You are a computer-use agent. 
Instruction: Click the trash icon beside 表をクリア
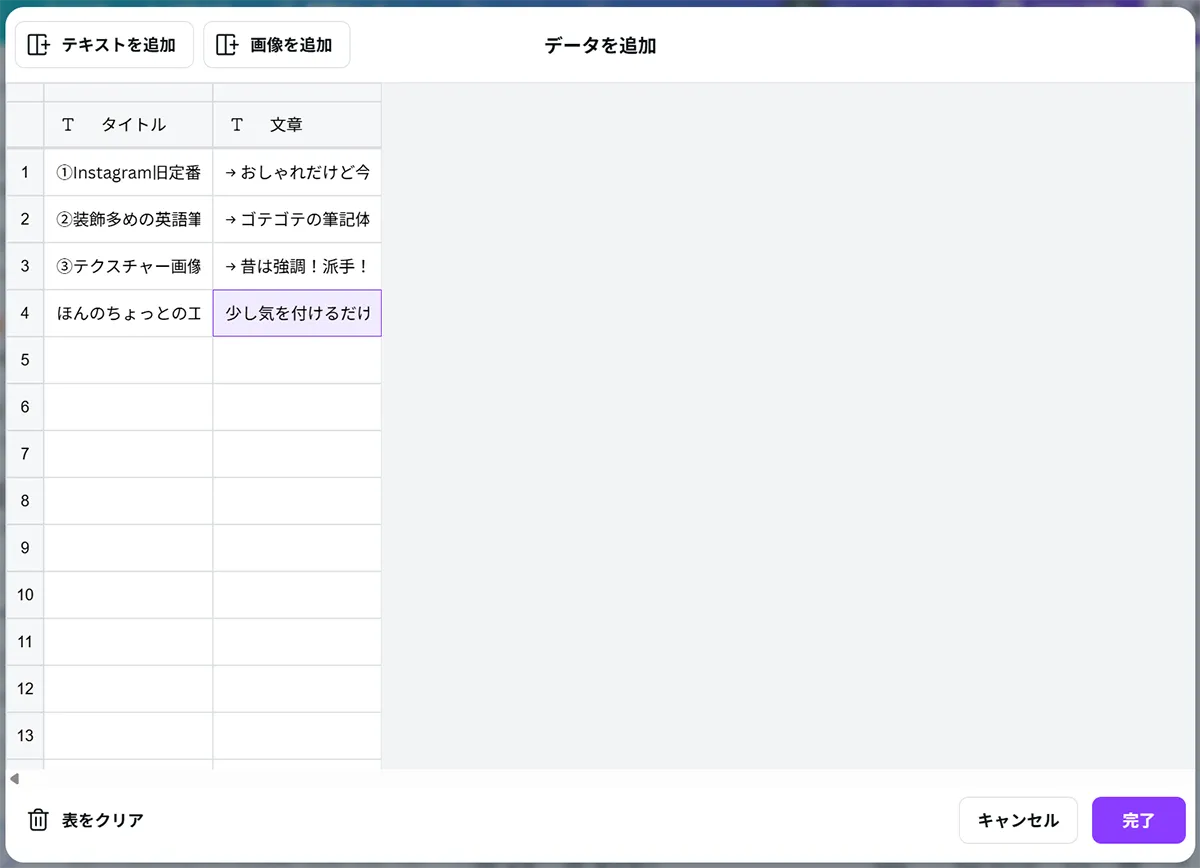point(38,820)
